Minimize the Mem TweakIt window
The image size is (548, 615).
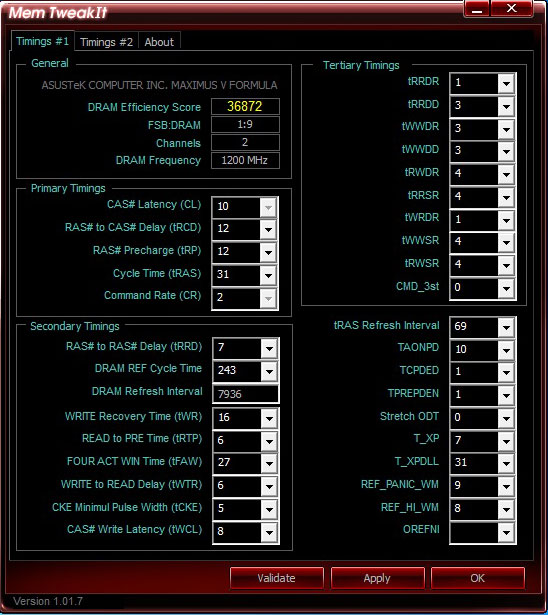click(477, 8)
